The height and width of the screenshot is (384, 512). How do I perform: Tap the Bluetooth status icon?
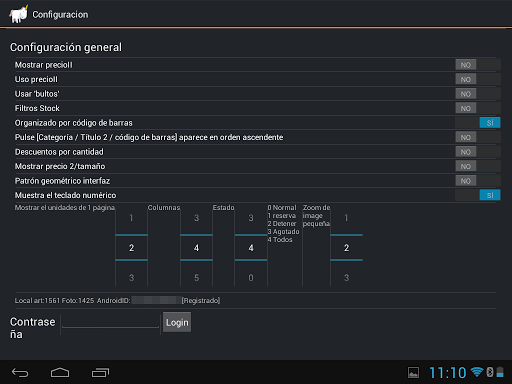click(490, 372)
